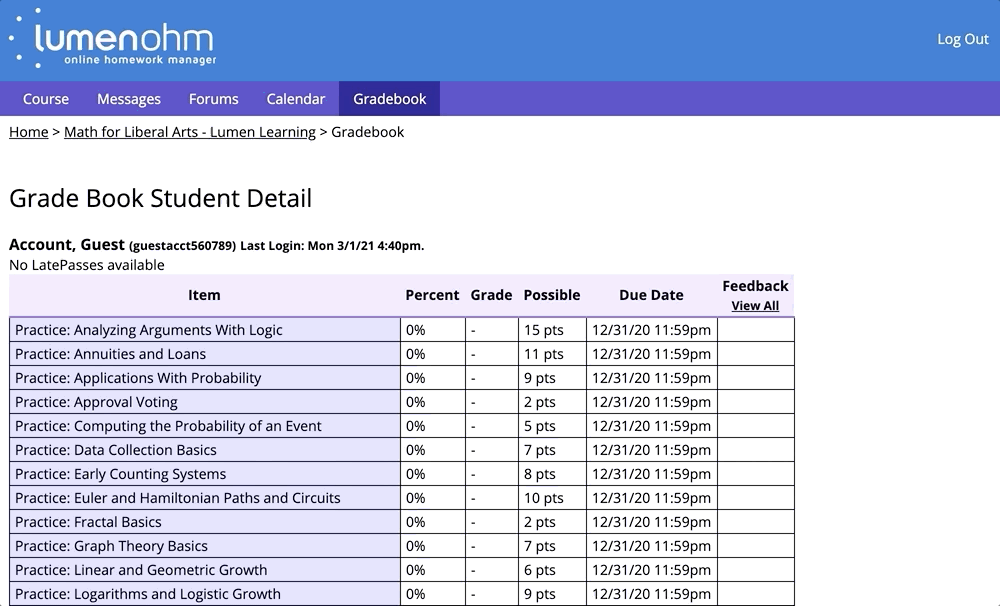
Task: Click Practice: Early Counting Systems item
Action: (x=120, y=474)
